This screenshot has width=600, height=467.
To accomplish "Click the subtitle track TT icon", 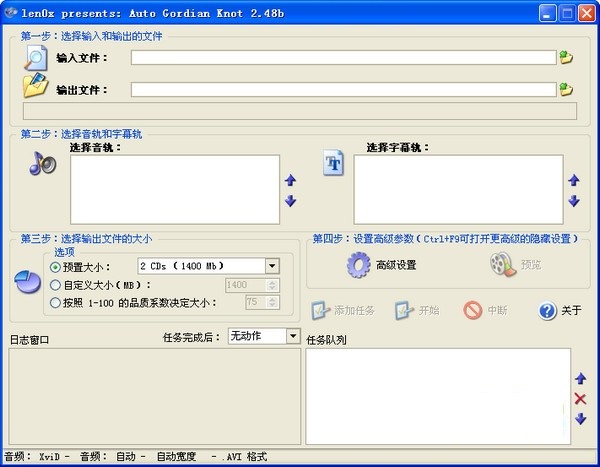I will [x=333, y=163].
